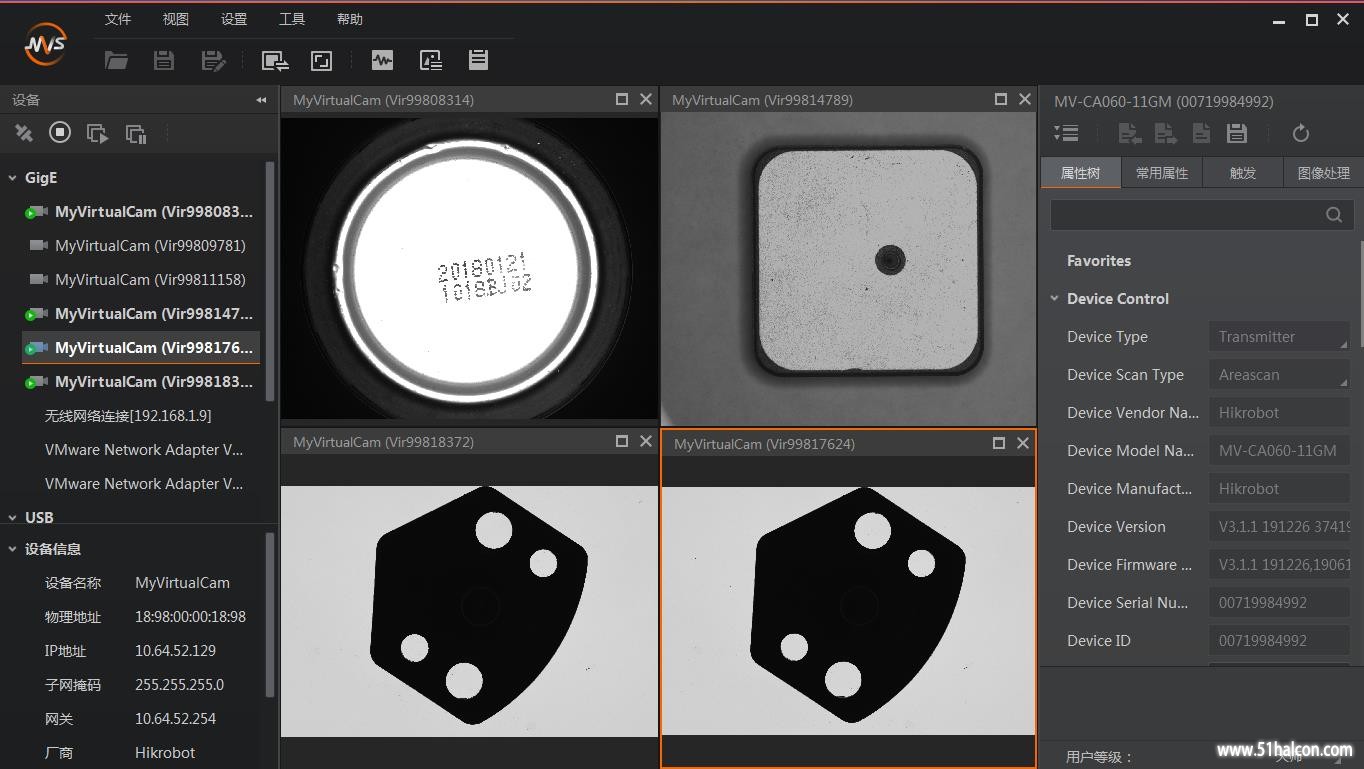The height and width of the screenshot is (769, 1364).
Task: Open file using the folder icon in toolbar
Action: (x=117, y=61)
